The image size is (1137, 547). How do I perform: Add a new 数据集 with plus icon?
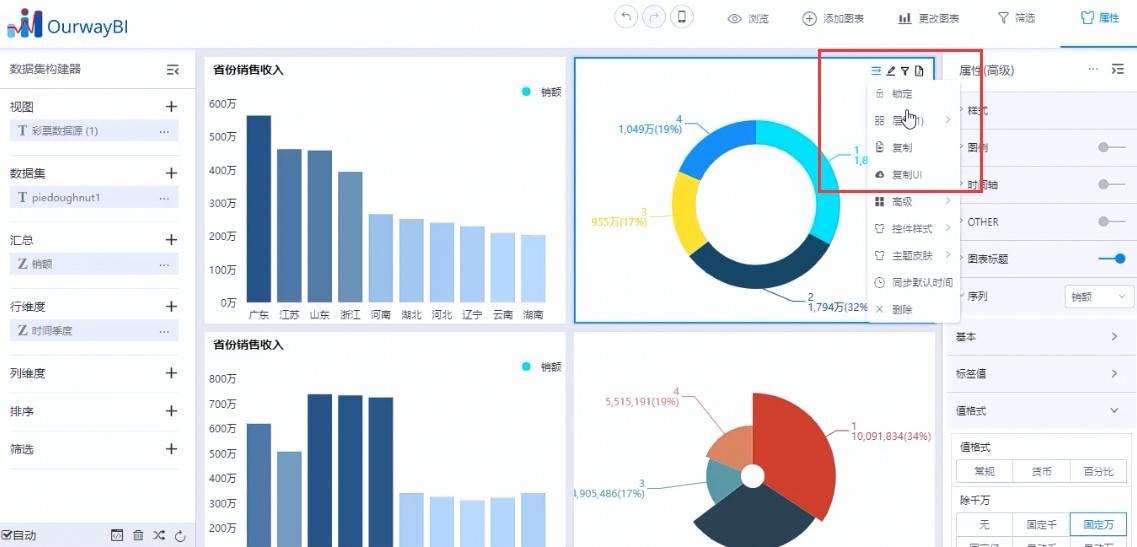click(171, 173)
